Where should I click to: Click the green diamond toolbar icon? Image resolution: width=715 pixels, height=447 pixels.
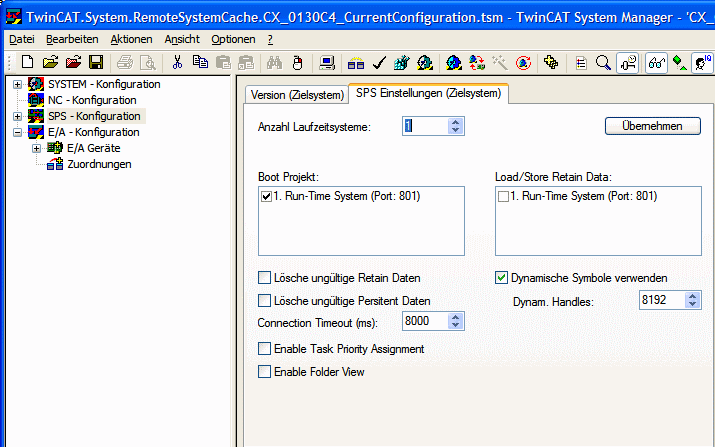click(679, 62)
